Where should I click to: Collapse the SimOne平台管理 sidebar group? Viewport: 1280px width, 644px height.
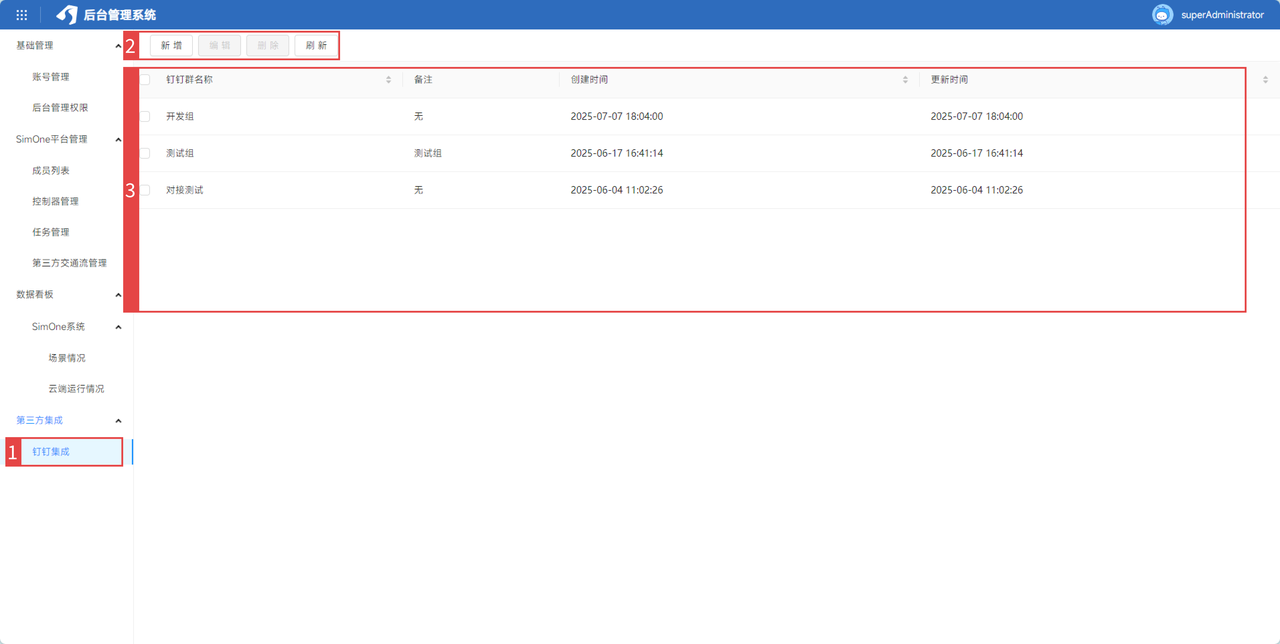pyautogui.click(x=118, y=140)
